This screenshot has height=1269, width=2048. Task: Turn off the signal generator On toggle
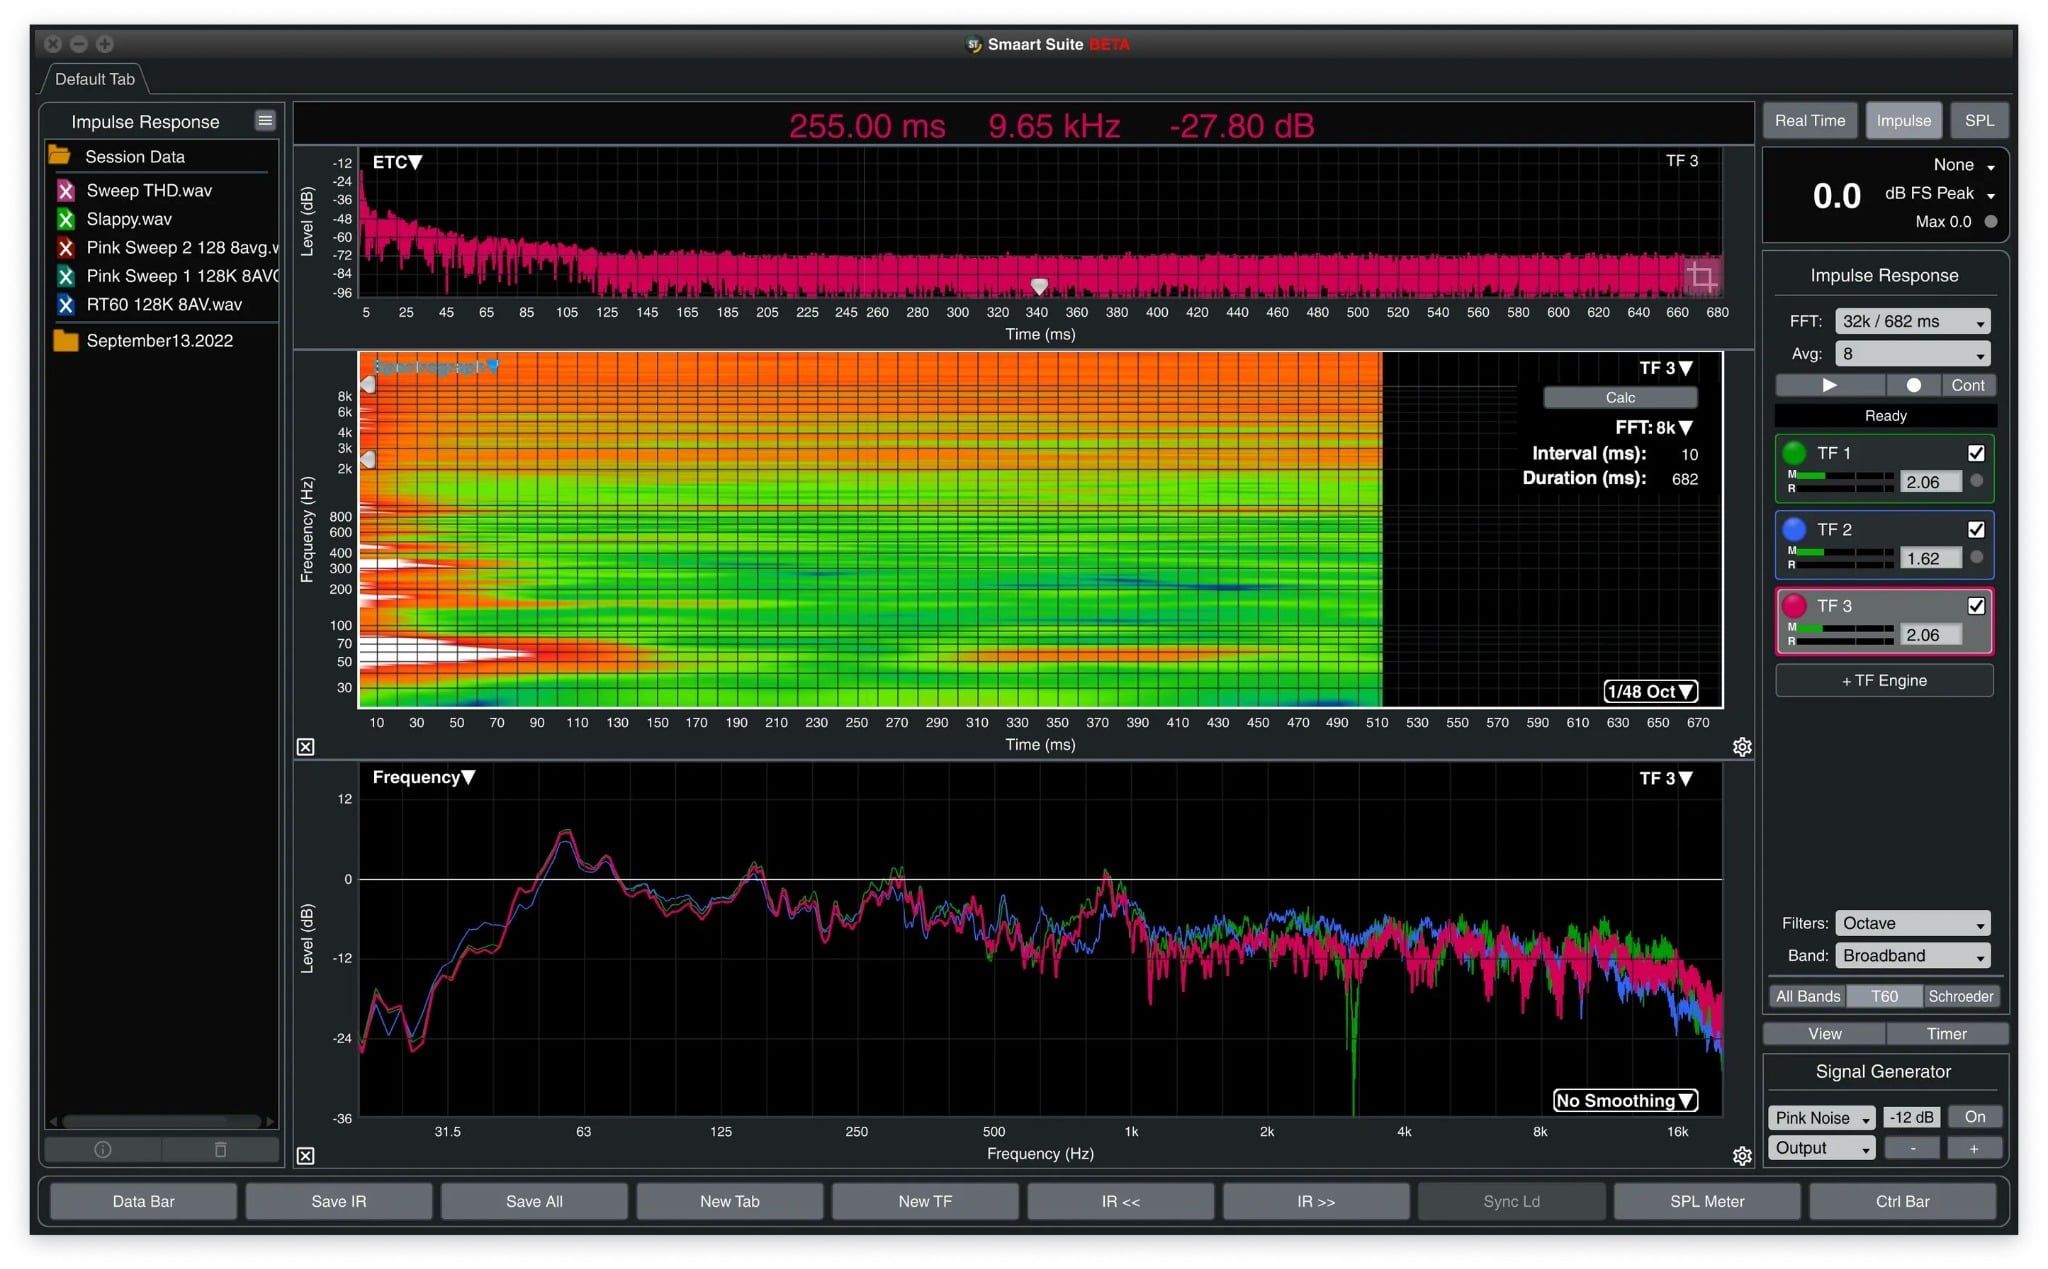(x=1975, y=1117)
